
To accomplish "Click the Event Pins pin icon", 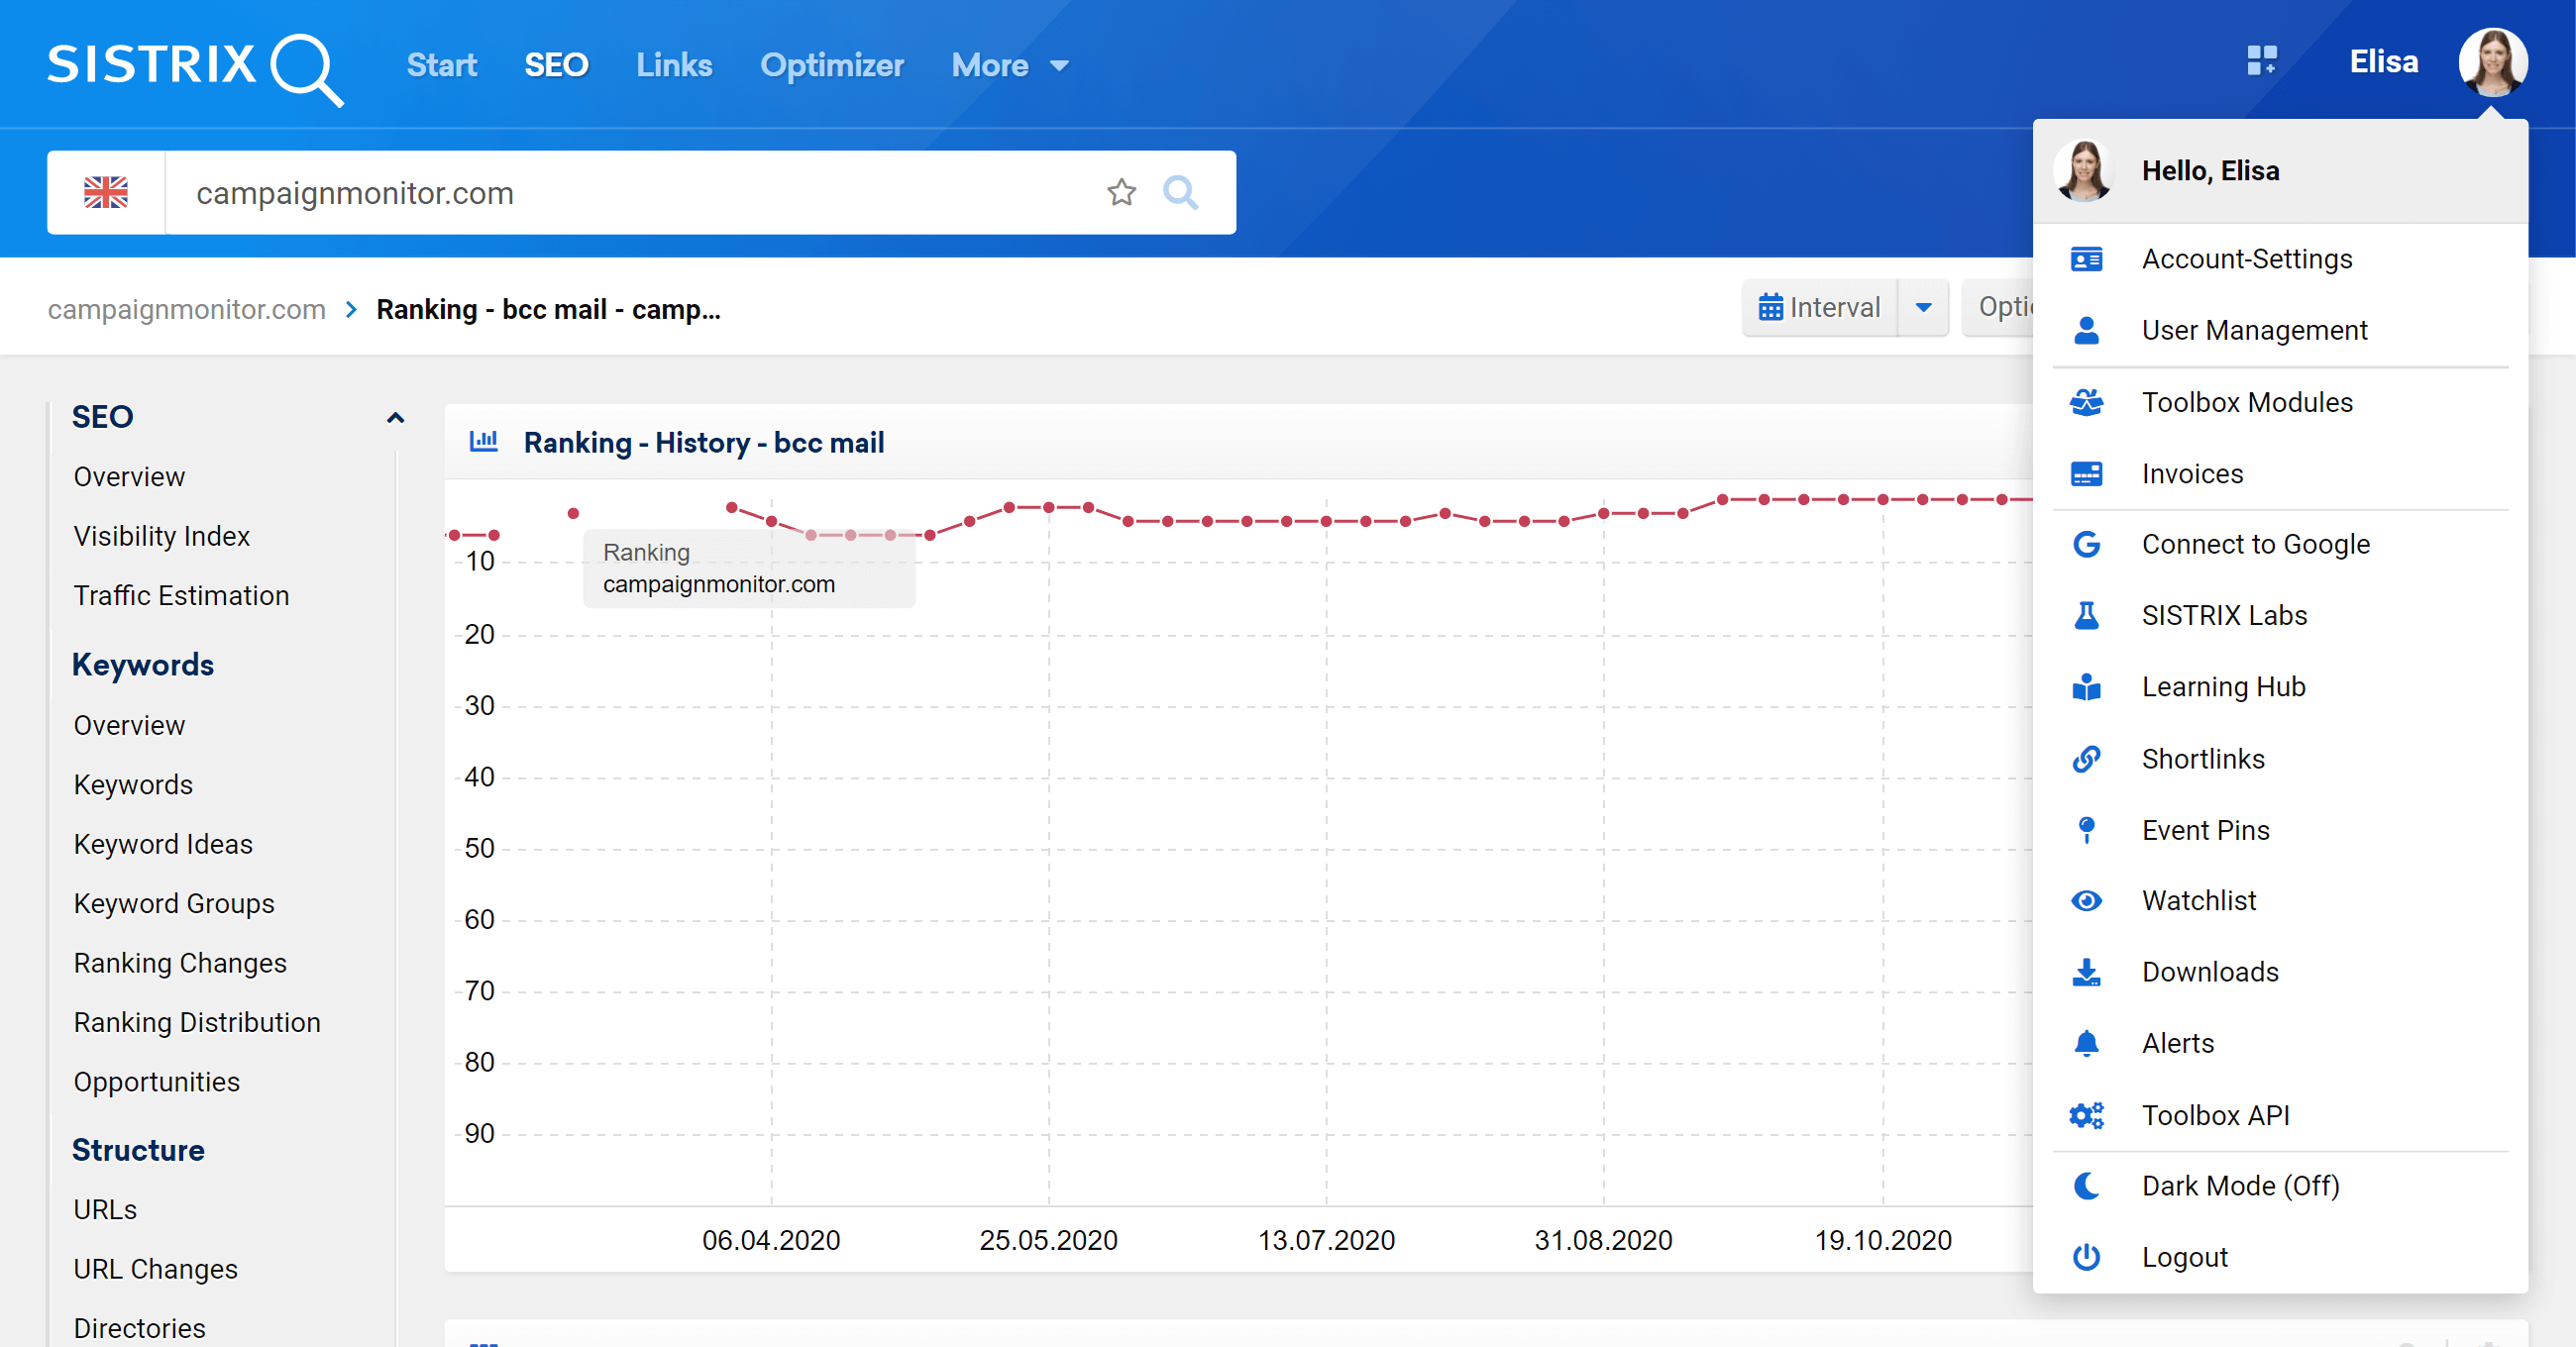I will pyautogui.click(x=2086, y=830).
